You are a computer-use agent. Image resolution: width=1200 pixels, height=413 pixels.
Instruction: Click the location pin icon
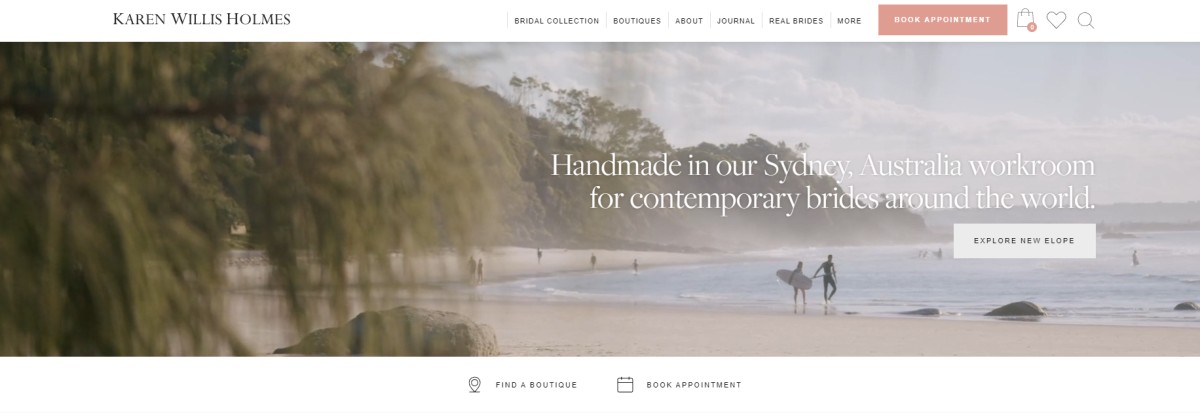pos(475,385)
